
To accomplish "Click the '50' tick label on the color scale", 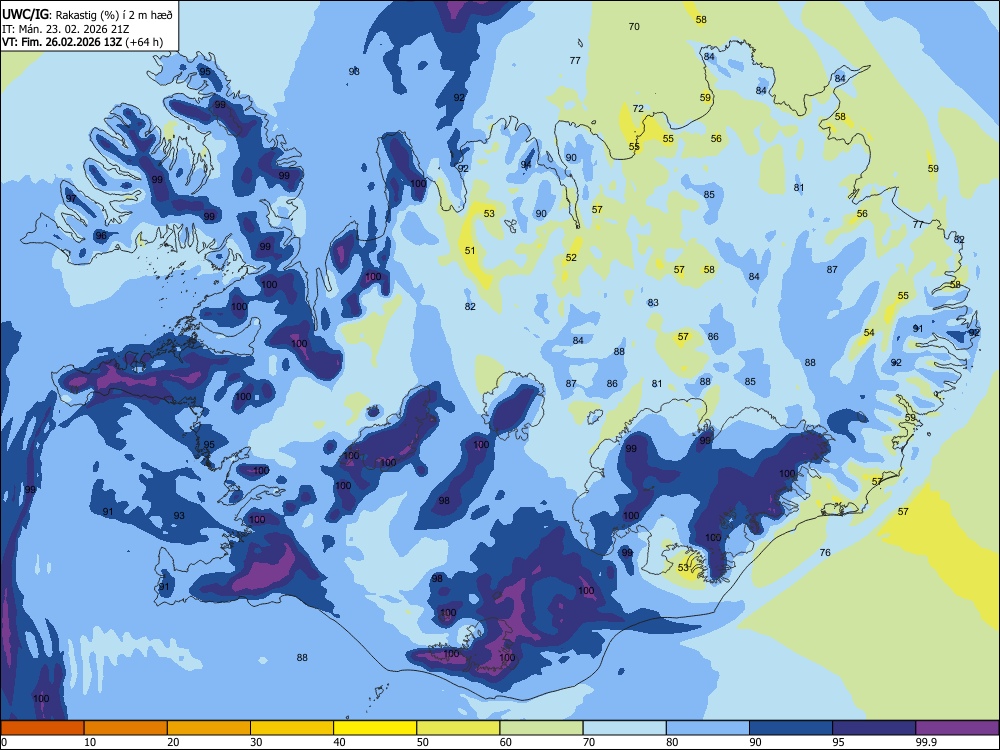I will 422,742.
